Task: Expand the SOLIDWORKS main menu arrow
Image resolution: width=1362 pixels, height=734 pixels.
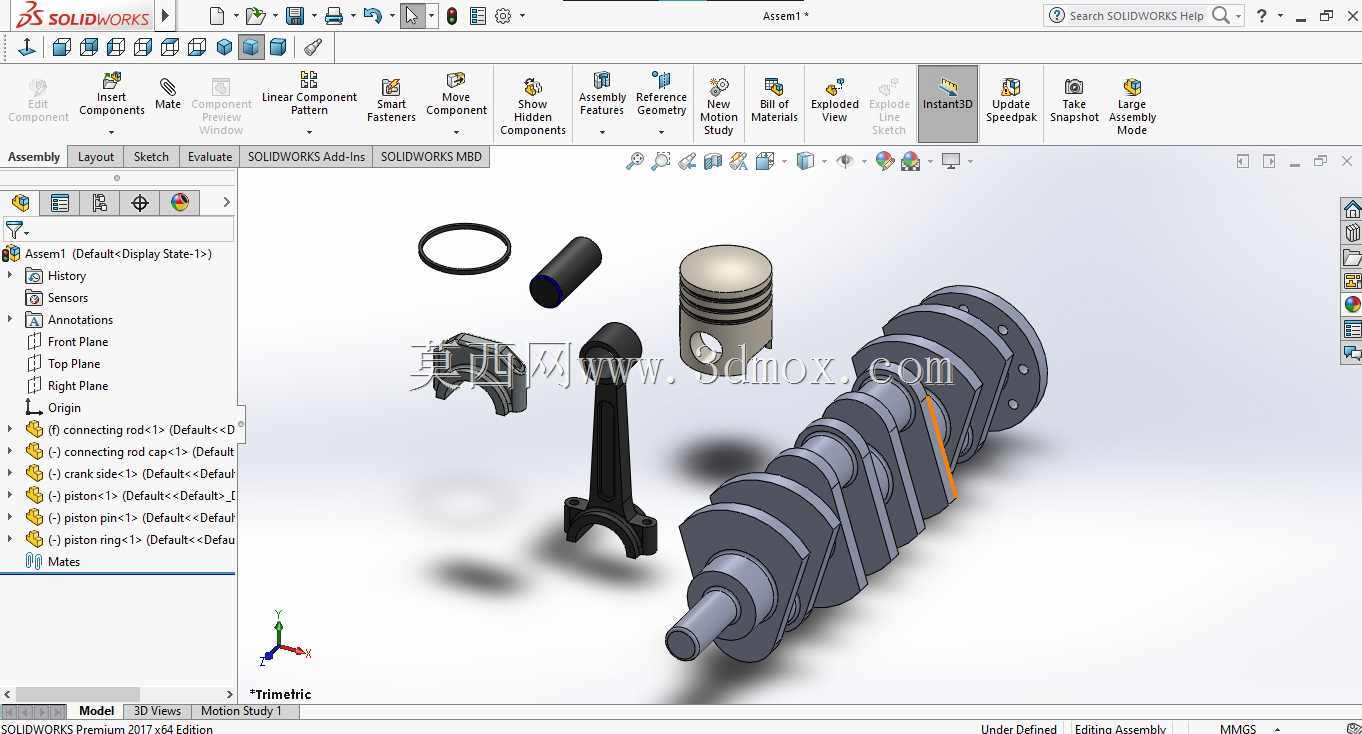Action: [x=166, y=16]
